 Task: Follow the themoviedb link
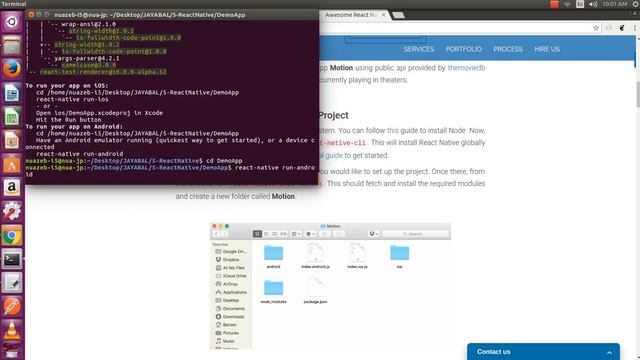(x=466, y=68)
